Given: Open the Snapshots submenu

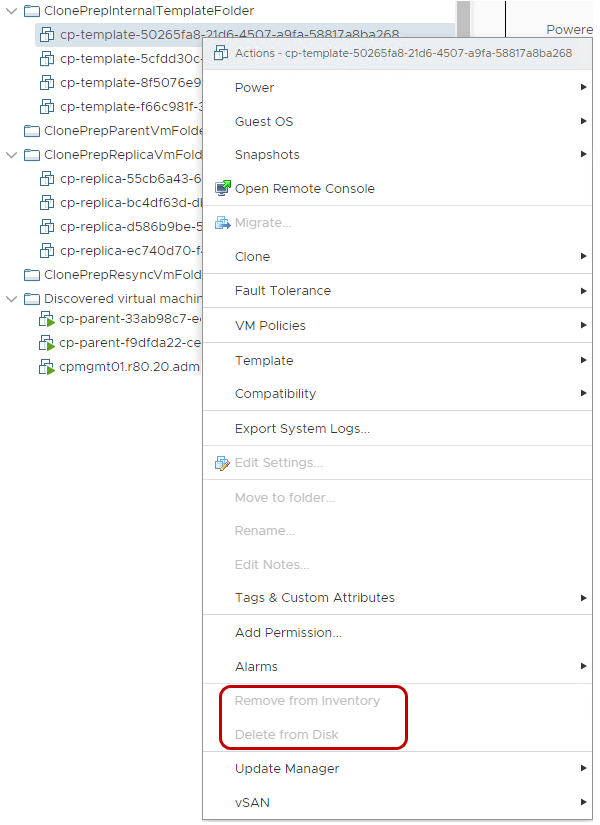Looking at the screenshot, I should pyautogui.click(x=267, y=155).
